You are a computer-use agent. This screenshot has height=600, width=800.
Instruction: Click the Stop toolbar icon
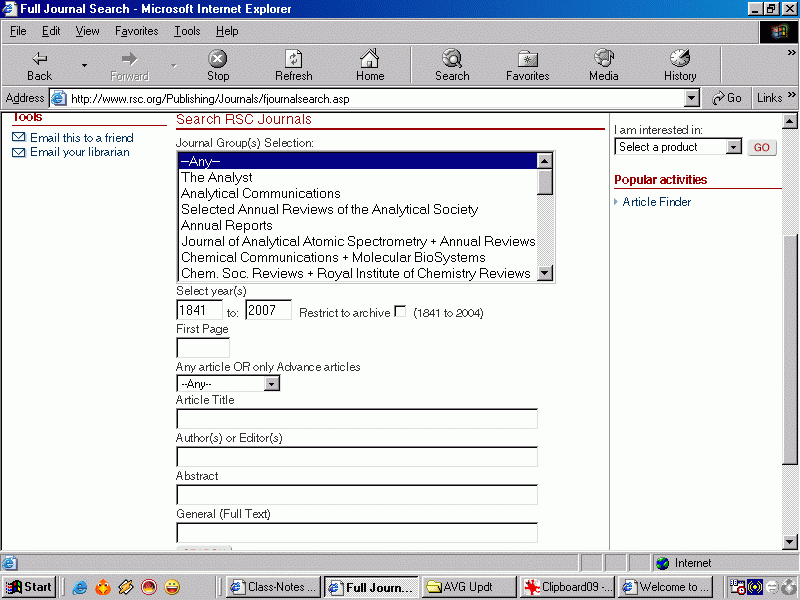[x=218, y=59]
